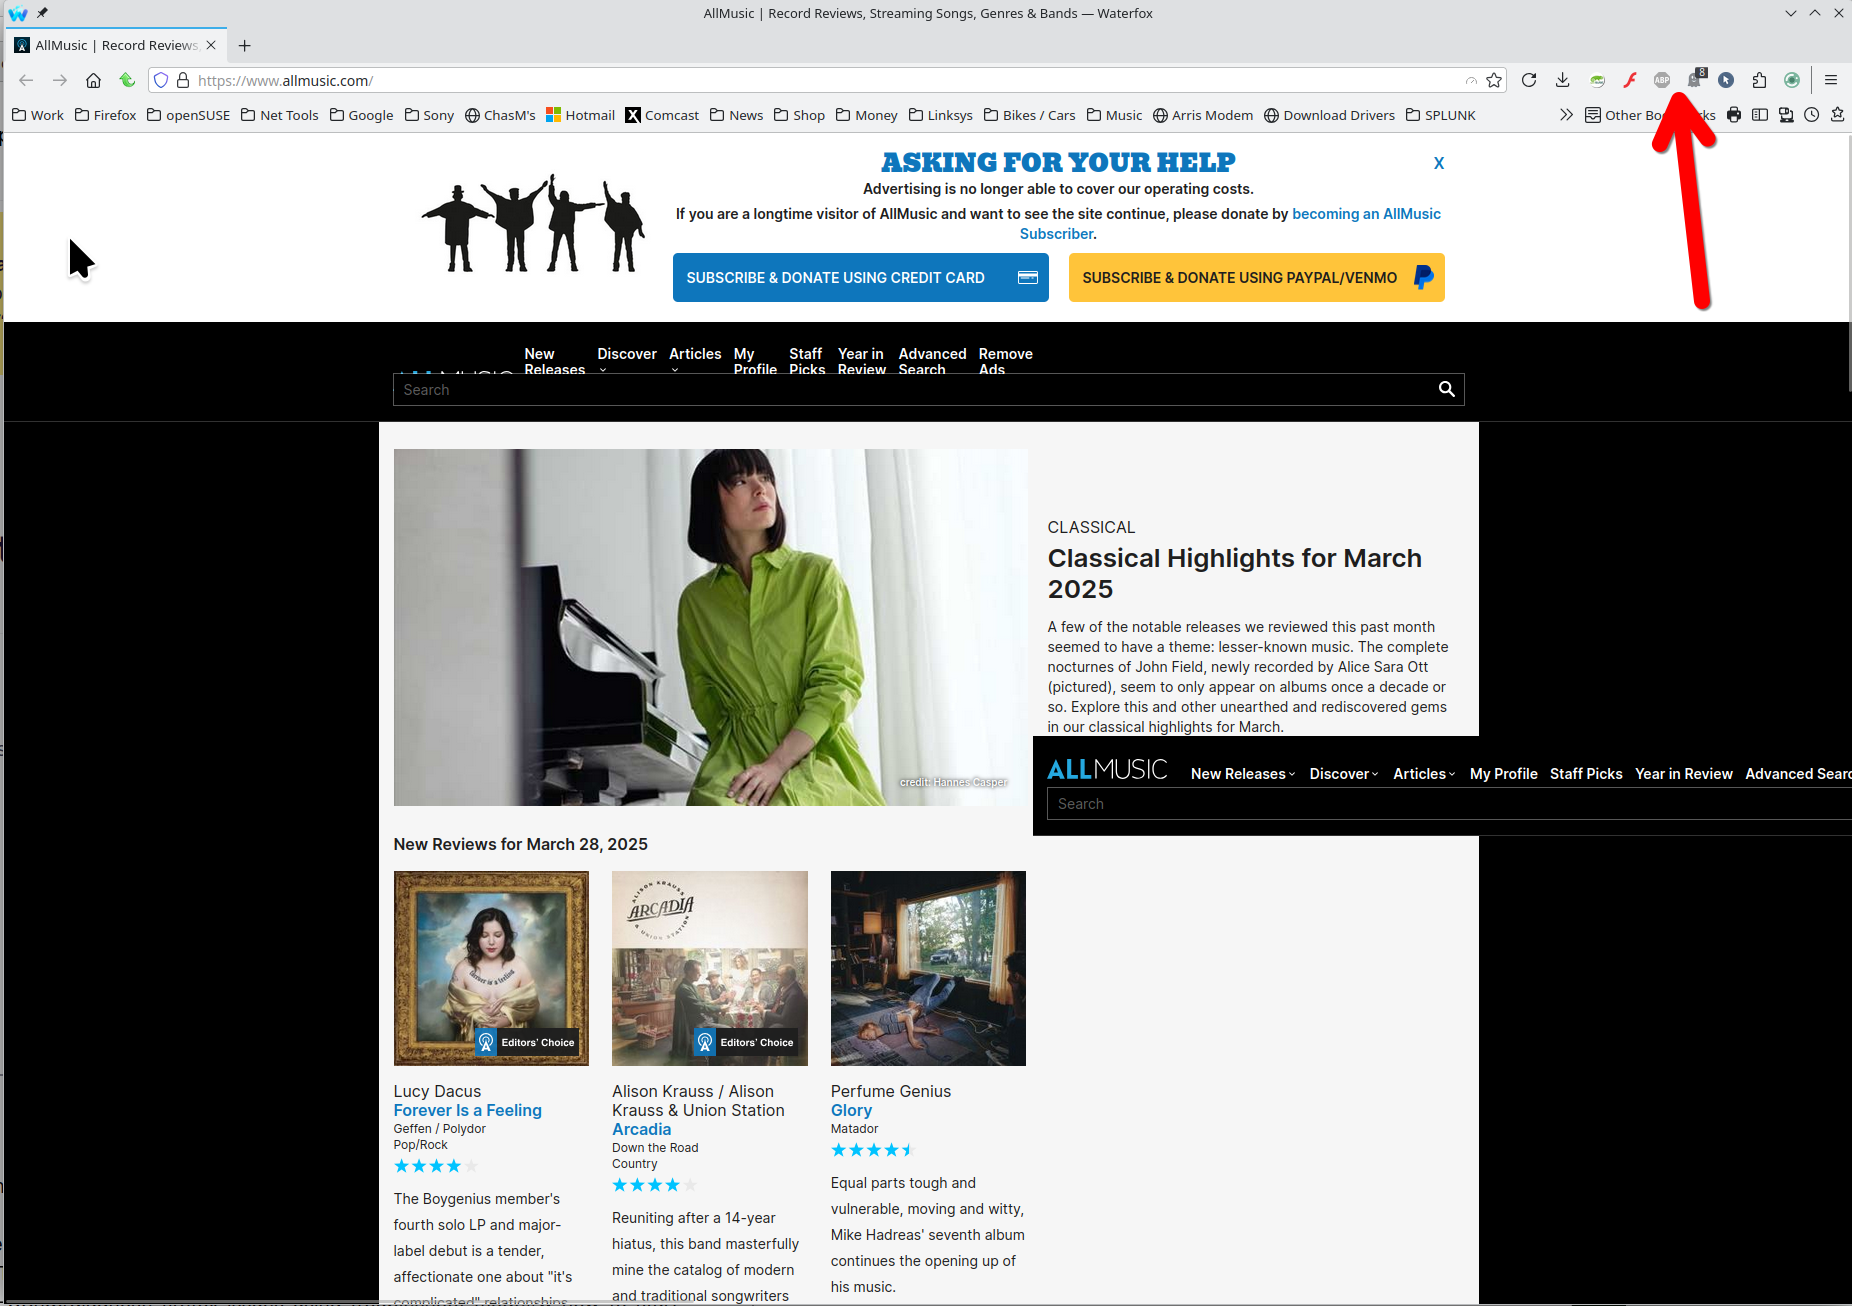Expand the Money bookmarks folder

point(867,115)
